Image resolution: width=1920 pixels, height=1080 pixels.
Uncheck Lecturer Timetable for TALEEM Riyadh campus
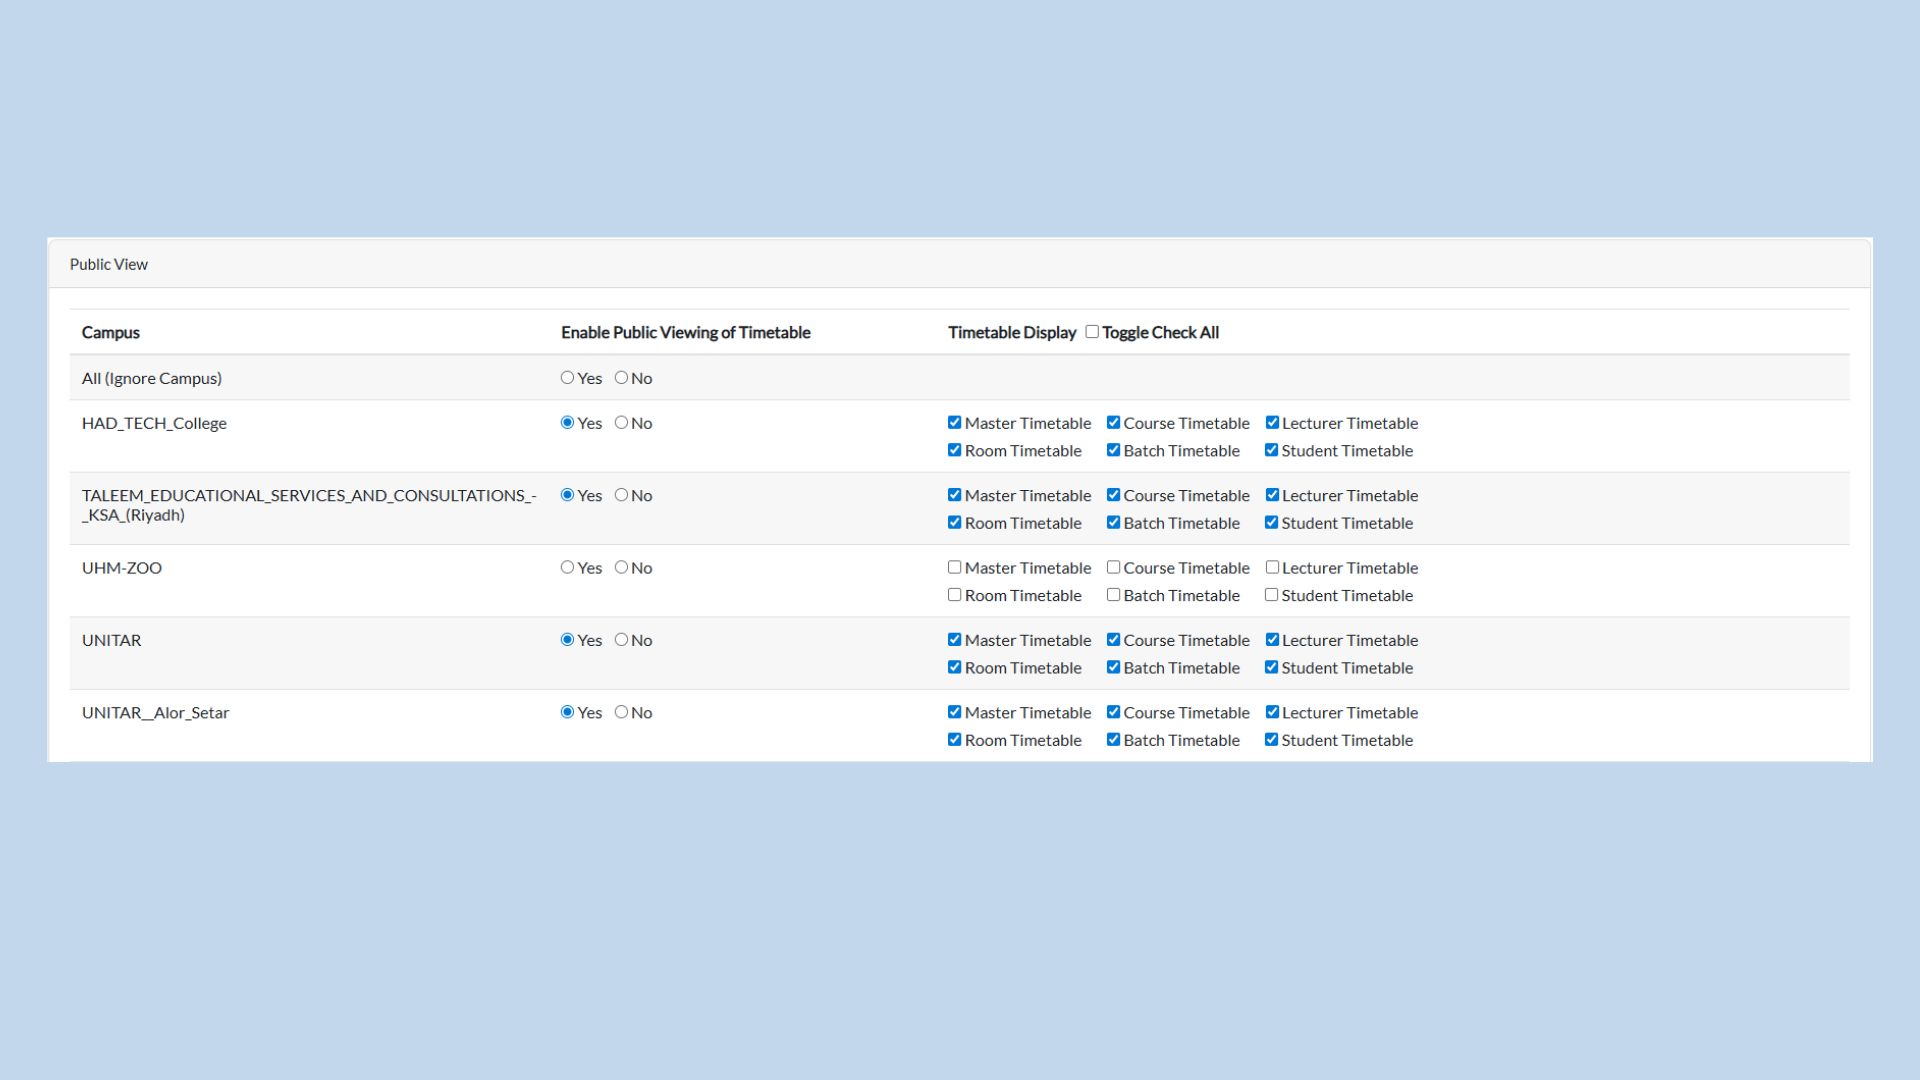click(x=1272, y=495)
